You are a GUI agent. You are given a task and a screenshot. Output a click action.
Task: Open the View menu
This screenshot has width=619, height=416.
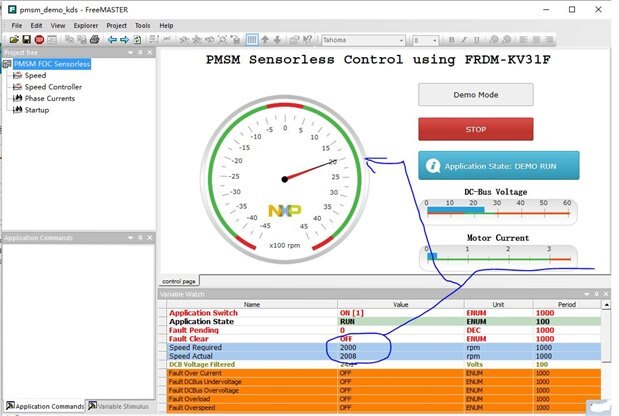(x=58, y=26)
